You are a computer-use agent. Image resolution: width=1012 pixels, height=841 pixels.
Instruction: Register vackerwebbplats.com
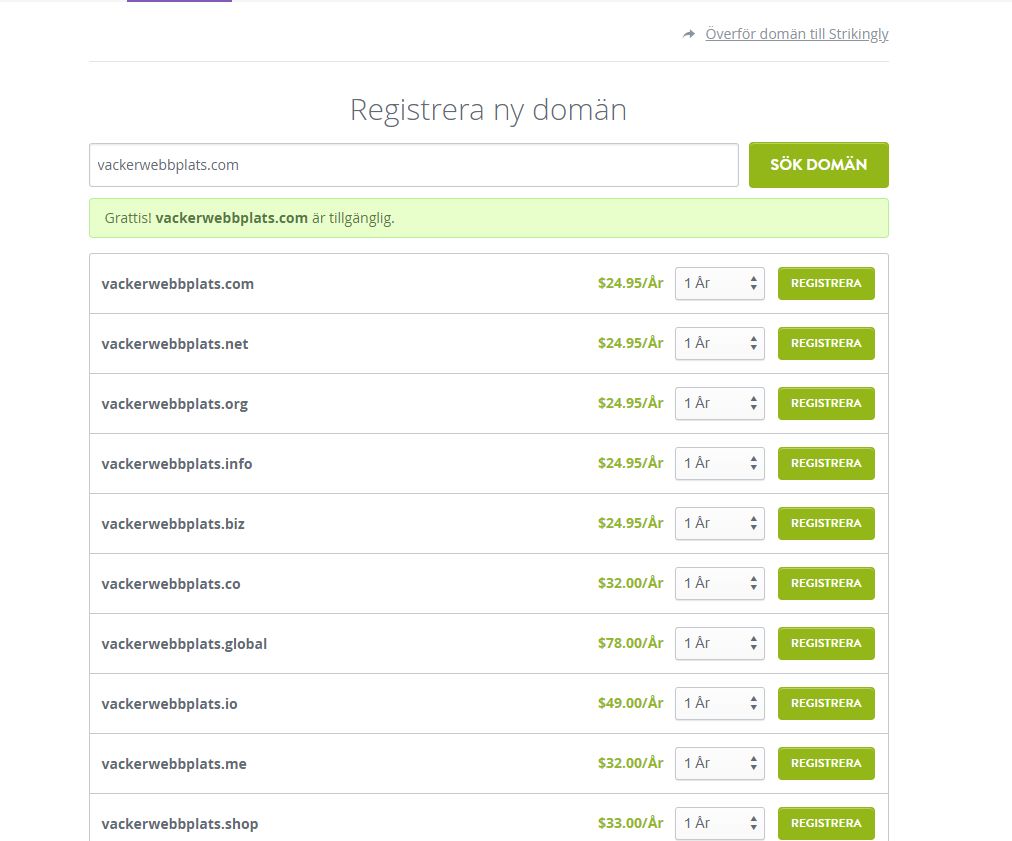(x=826, y=283)
